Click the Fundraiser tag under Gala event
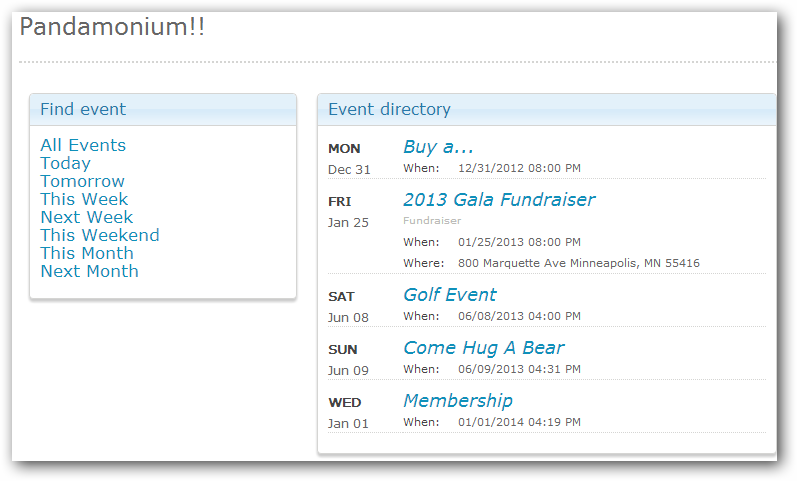 click(x=432, y=221)
